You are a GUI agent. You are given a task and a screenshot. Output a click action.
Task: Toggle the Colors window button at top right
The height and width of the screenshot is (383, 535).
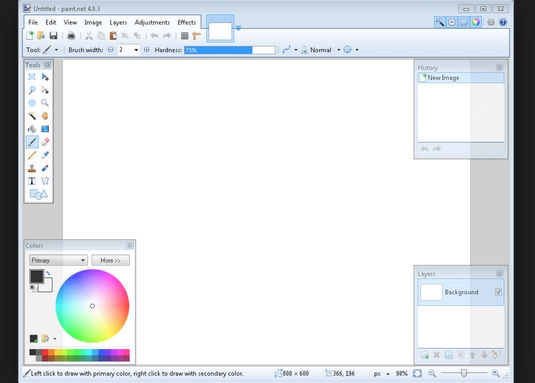[476, 22]
